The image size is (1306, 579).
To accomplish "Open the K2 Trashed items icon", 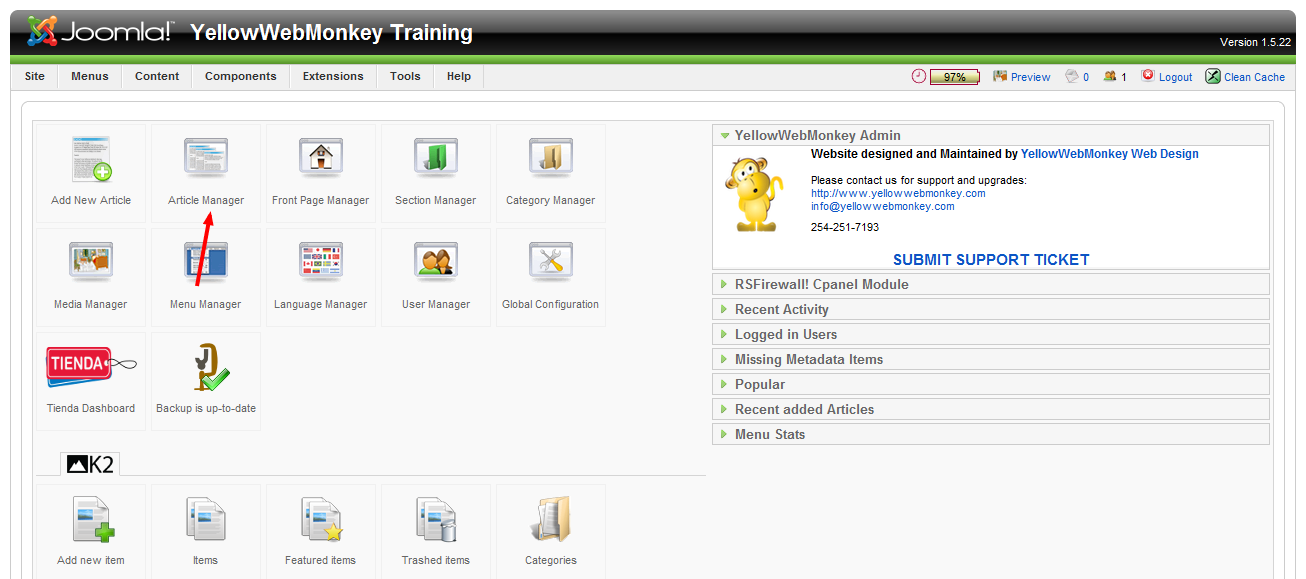I will pyautogui.click(x=436, y=520).
